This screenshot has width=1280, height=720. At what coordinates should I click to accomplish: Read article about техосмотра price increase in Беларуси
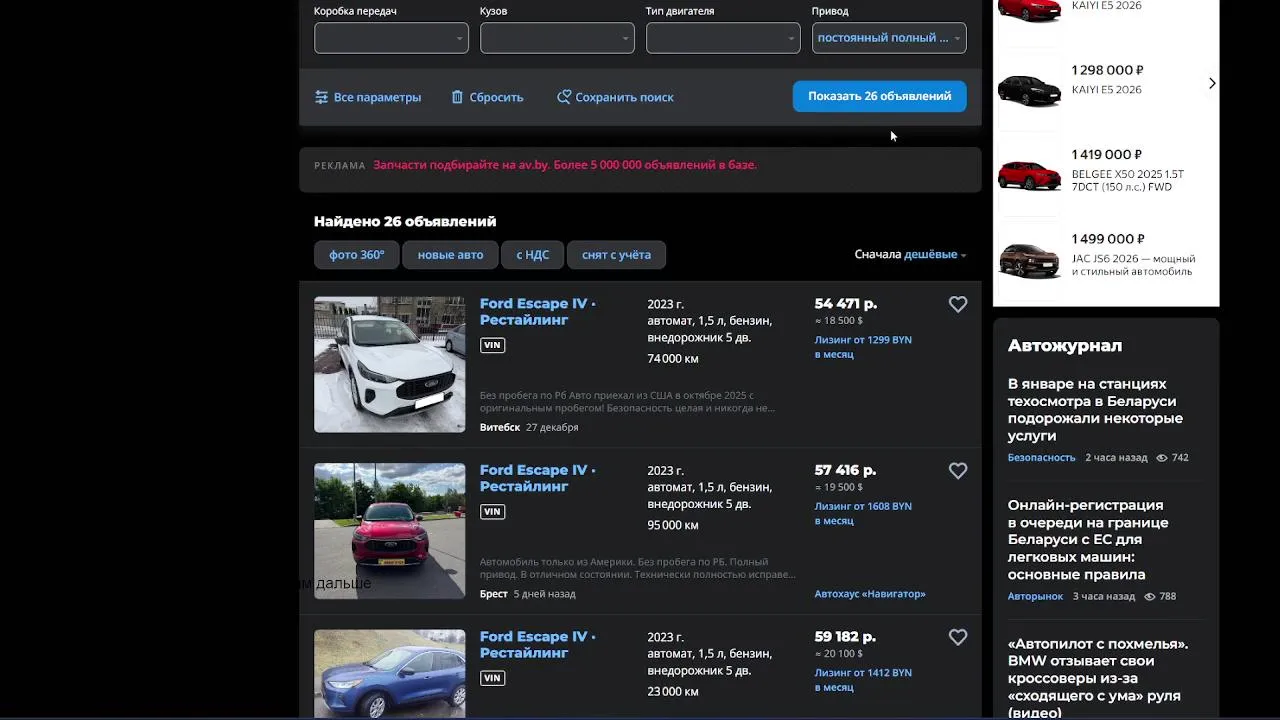[x=1095, y=410]
